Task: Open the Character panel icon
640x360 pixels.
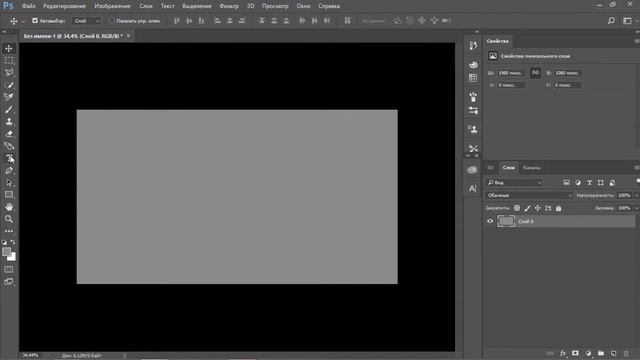Action: click(x=473, y=188)
